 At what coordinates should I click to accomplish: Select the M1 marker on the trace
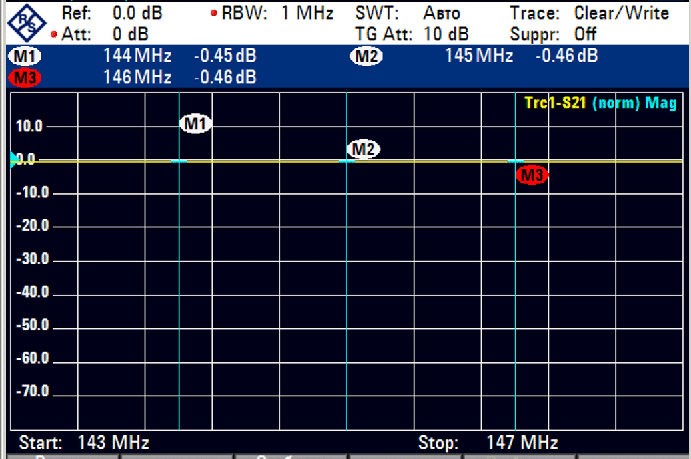click(195, 124)
